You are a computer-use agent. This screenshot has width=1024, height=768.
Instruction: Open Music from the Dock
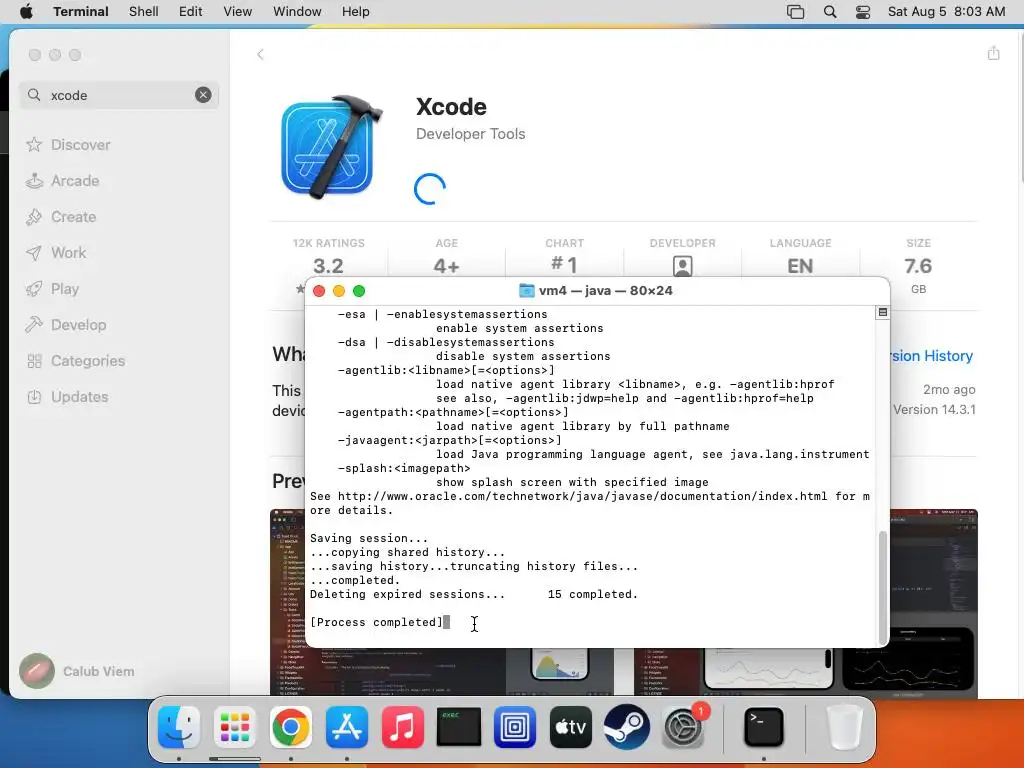[x=402, y=727]
